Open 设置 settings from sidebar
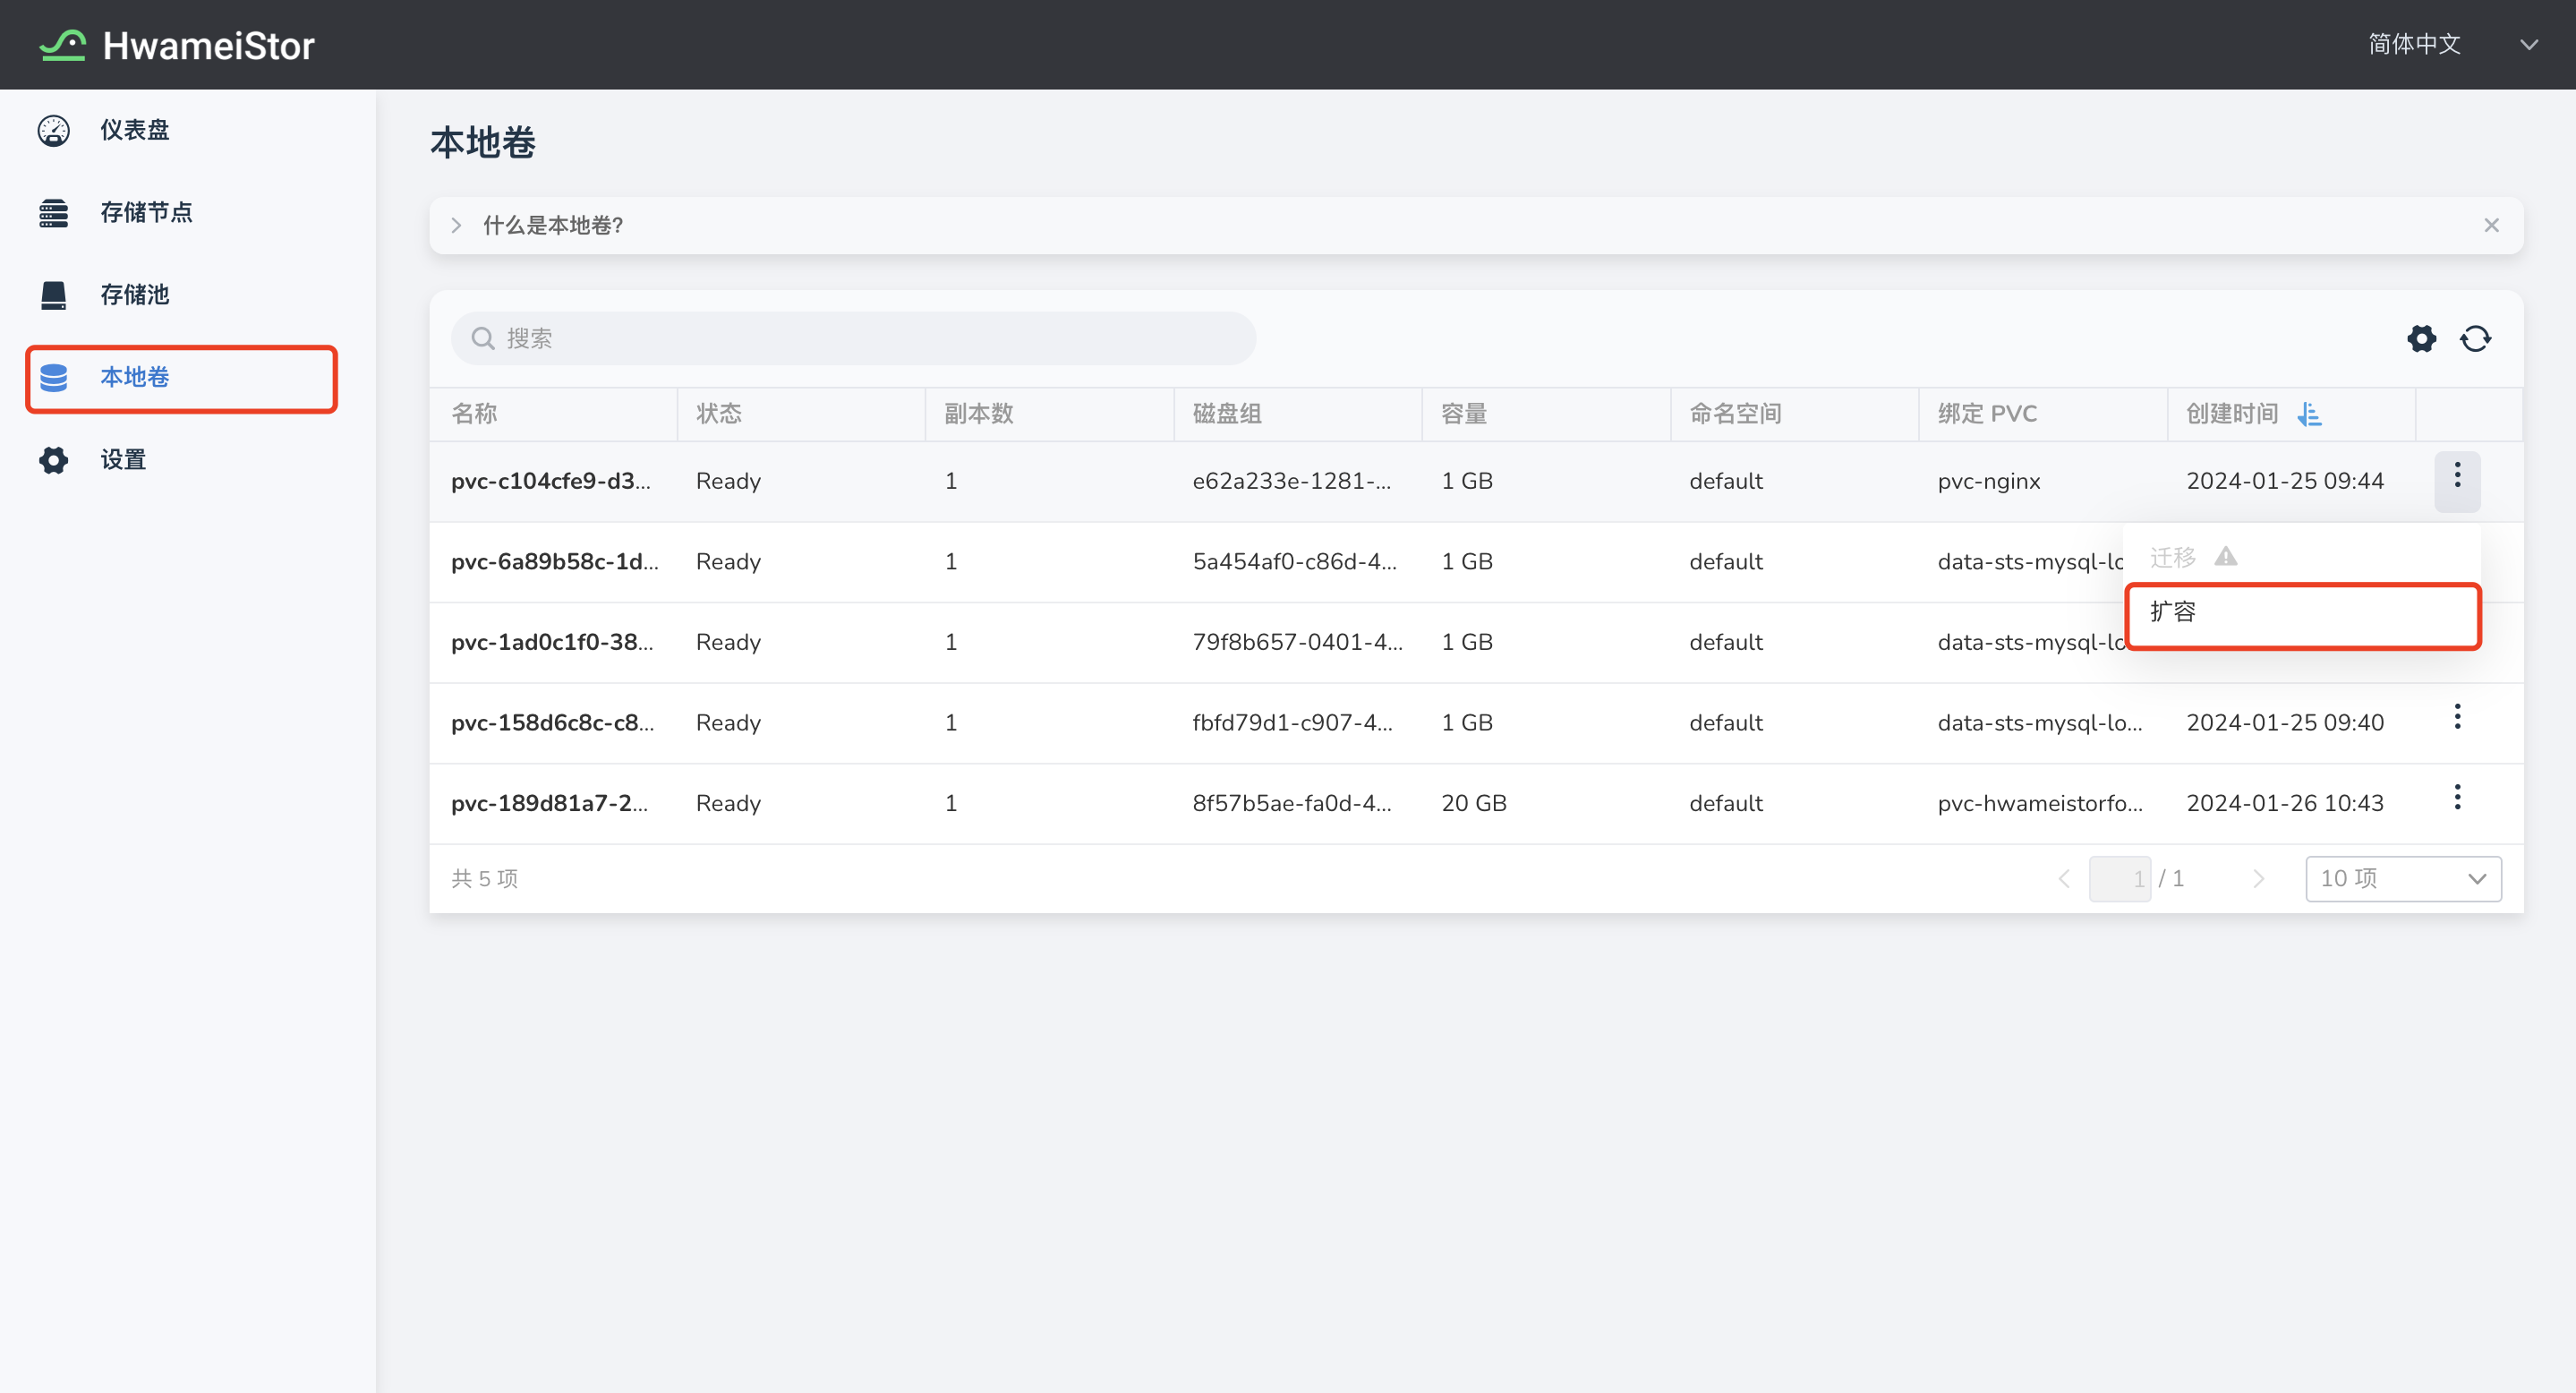The height and width of the screenshot is (1393, 2576). pos(122,460)
